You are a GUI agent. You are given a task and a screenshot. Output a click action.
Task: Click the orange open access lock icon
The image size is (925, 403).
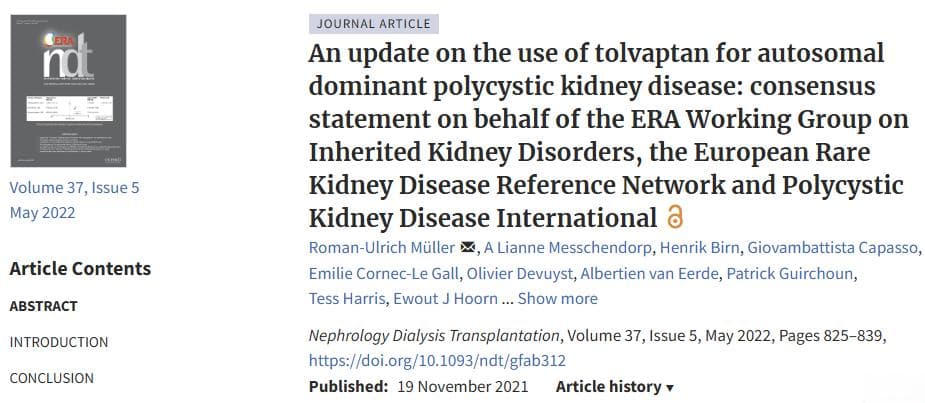(x=675, y=217)
